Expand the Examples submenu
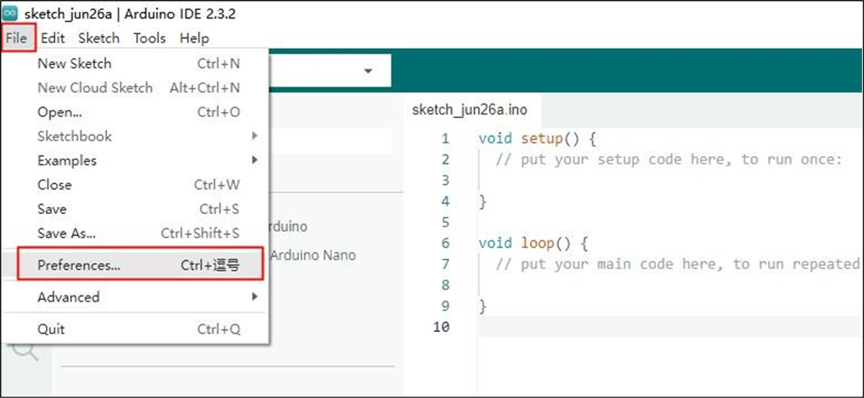The height and width of the screenshot is (398, 864). point(136,160)
